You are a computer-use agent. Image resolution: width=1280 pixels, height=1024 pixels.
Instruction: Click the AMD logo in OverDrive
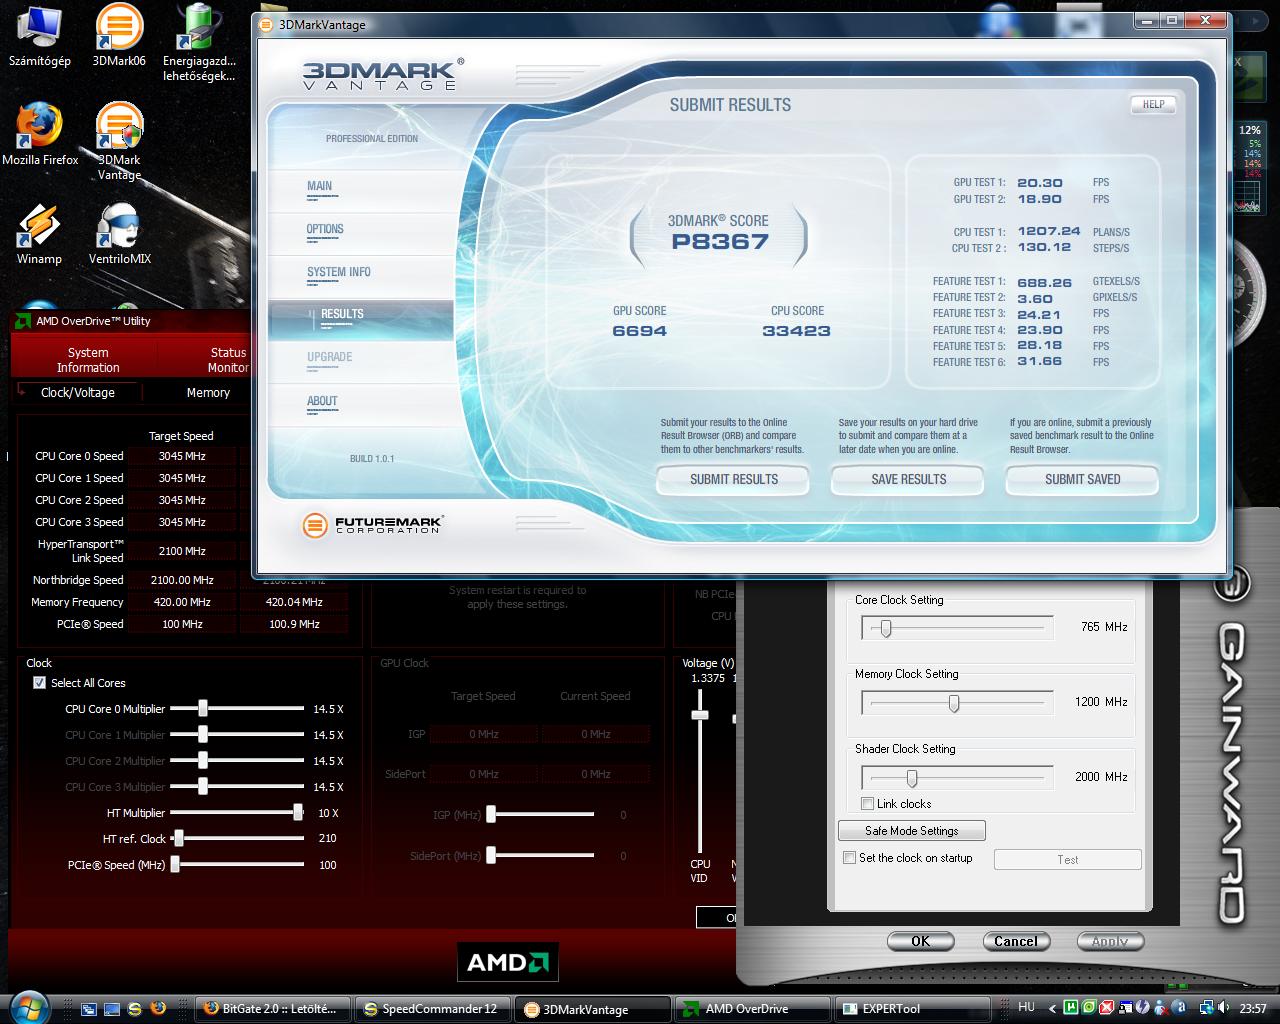507,963
